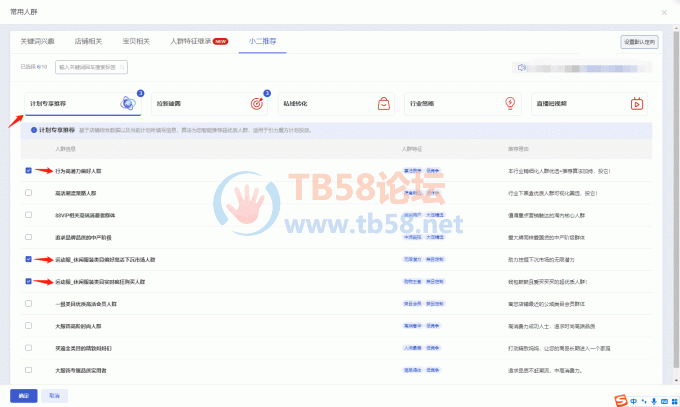
Task: Click the 人群信息 column header
Action: coord(65,149)
